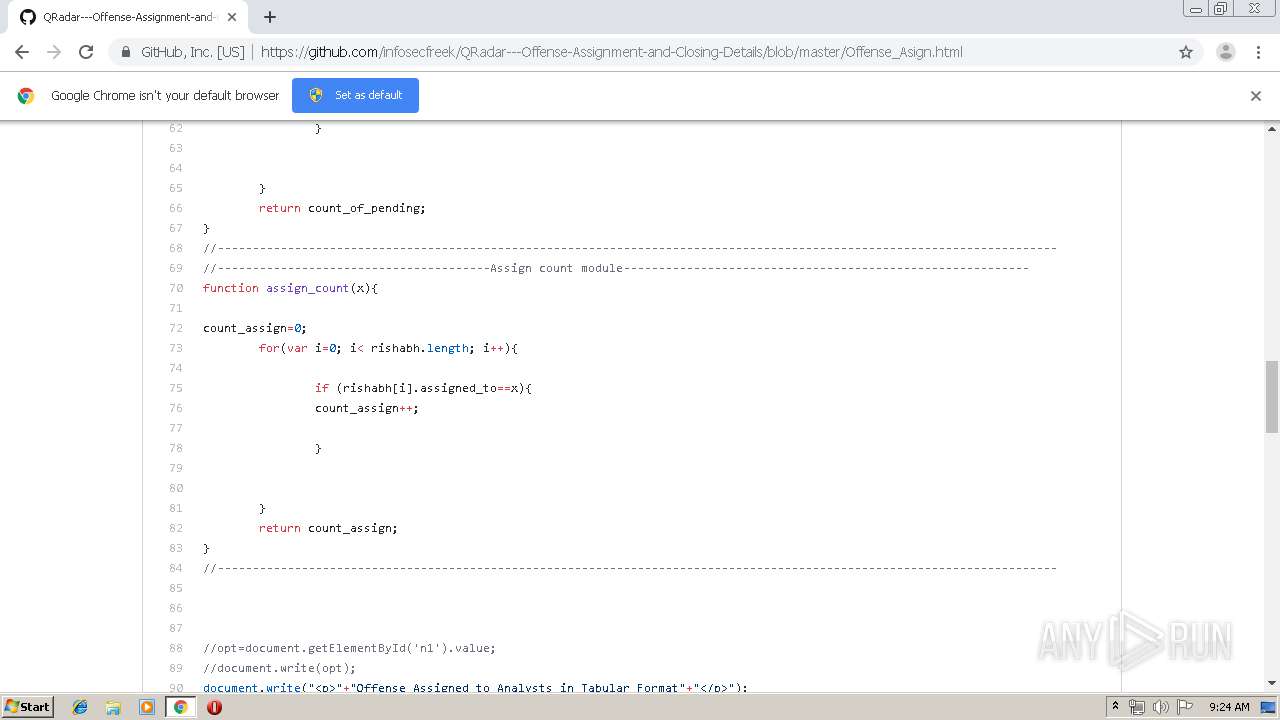Reload the GitHub page
The width and height of the screenshot is (1280, 720).
point(86,52)
